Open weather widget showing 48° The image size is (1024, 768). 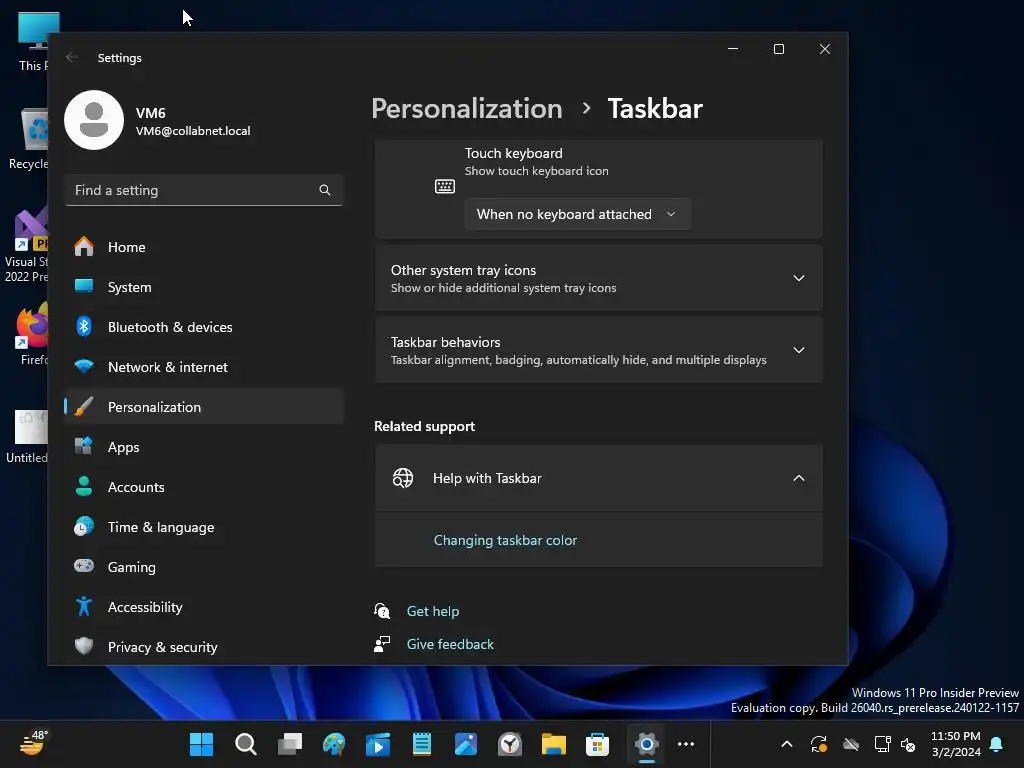(33, 743)
